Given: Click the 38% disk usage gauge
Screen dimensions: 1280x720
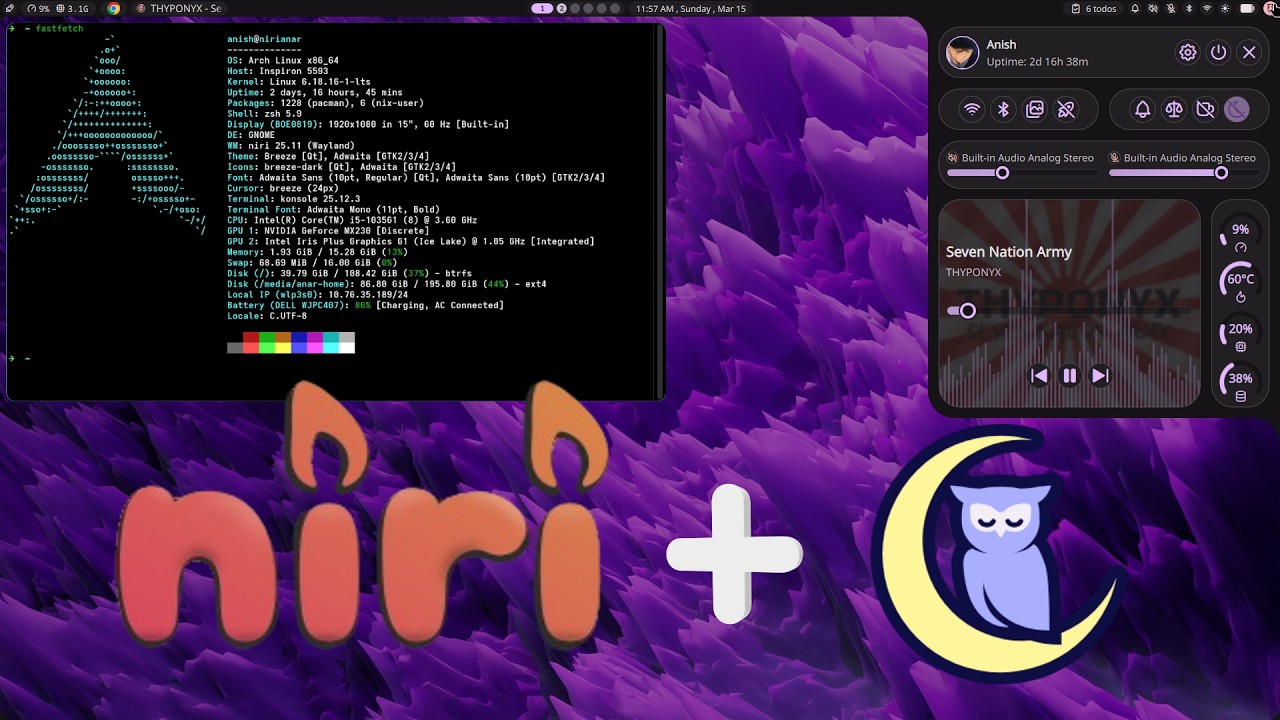Looking at the screenshot, I should tap(1241, 383).
